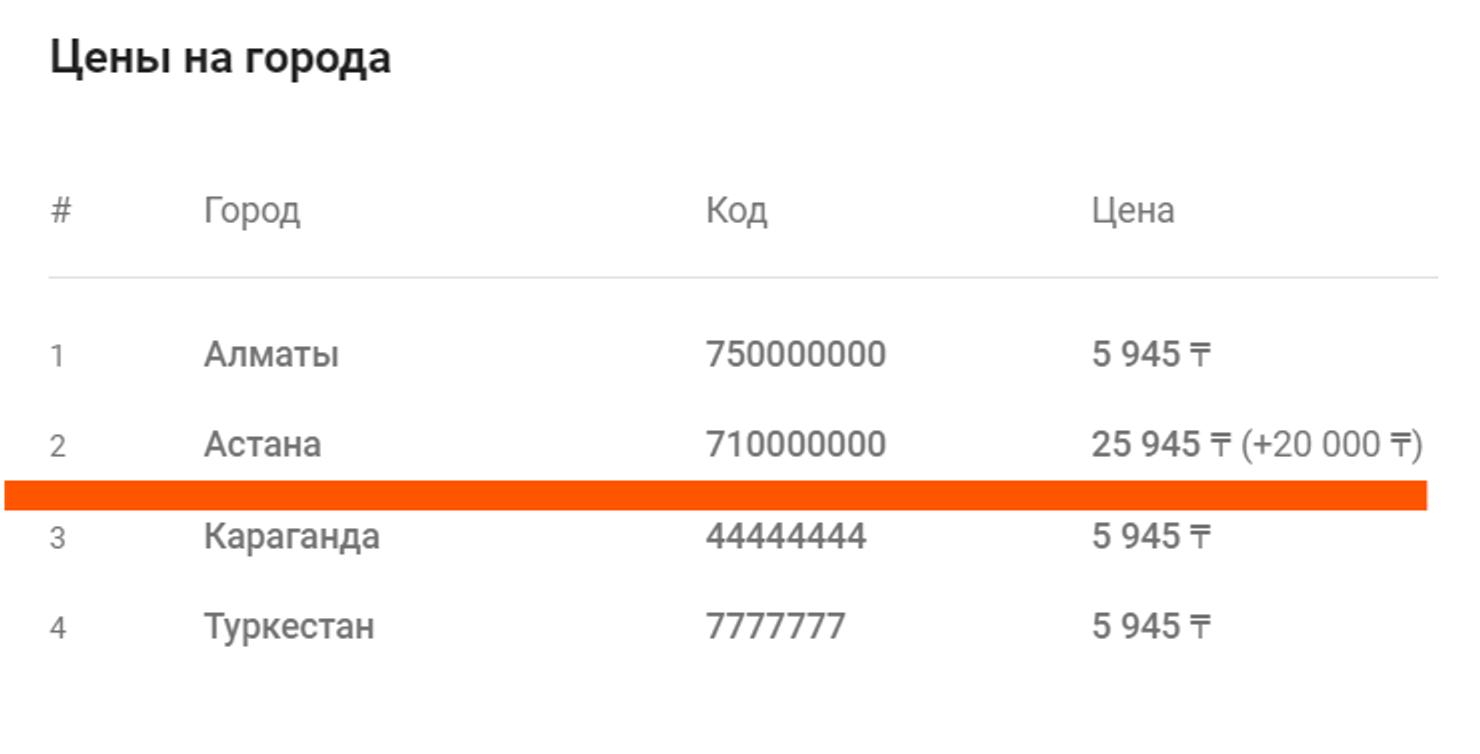Click code 44444444 for Караганда
The width and height of the screenshot is (1480, 754).
pyautogui.click(x=785, y=537)
